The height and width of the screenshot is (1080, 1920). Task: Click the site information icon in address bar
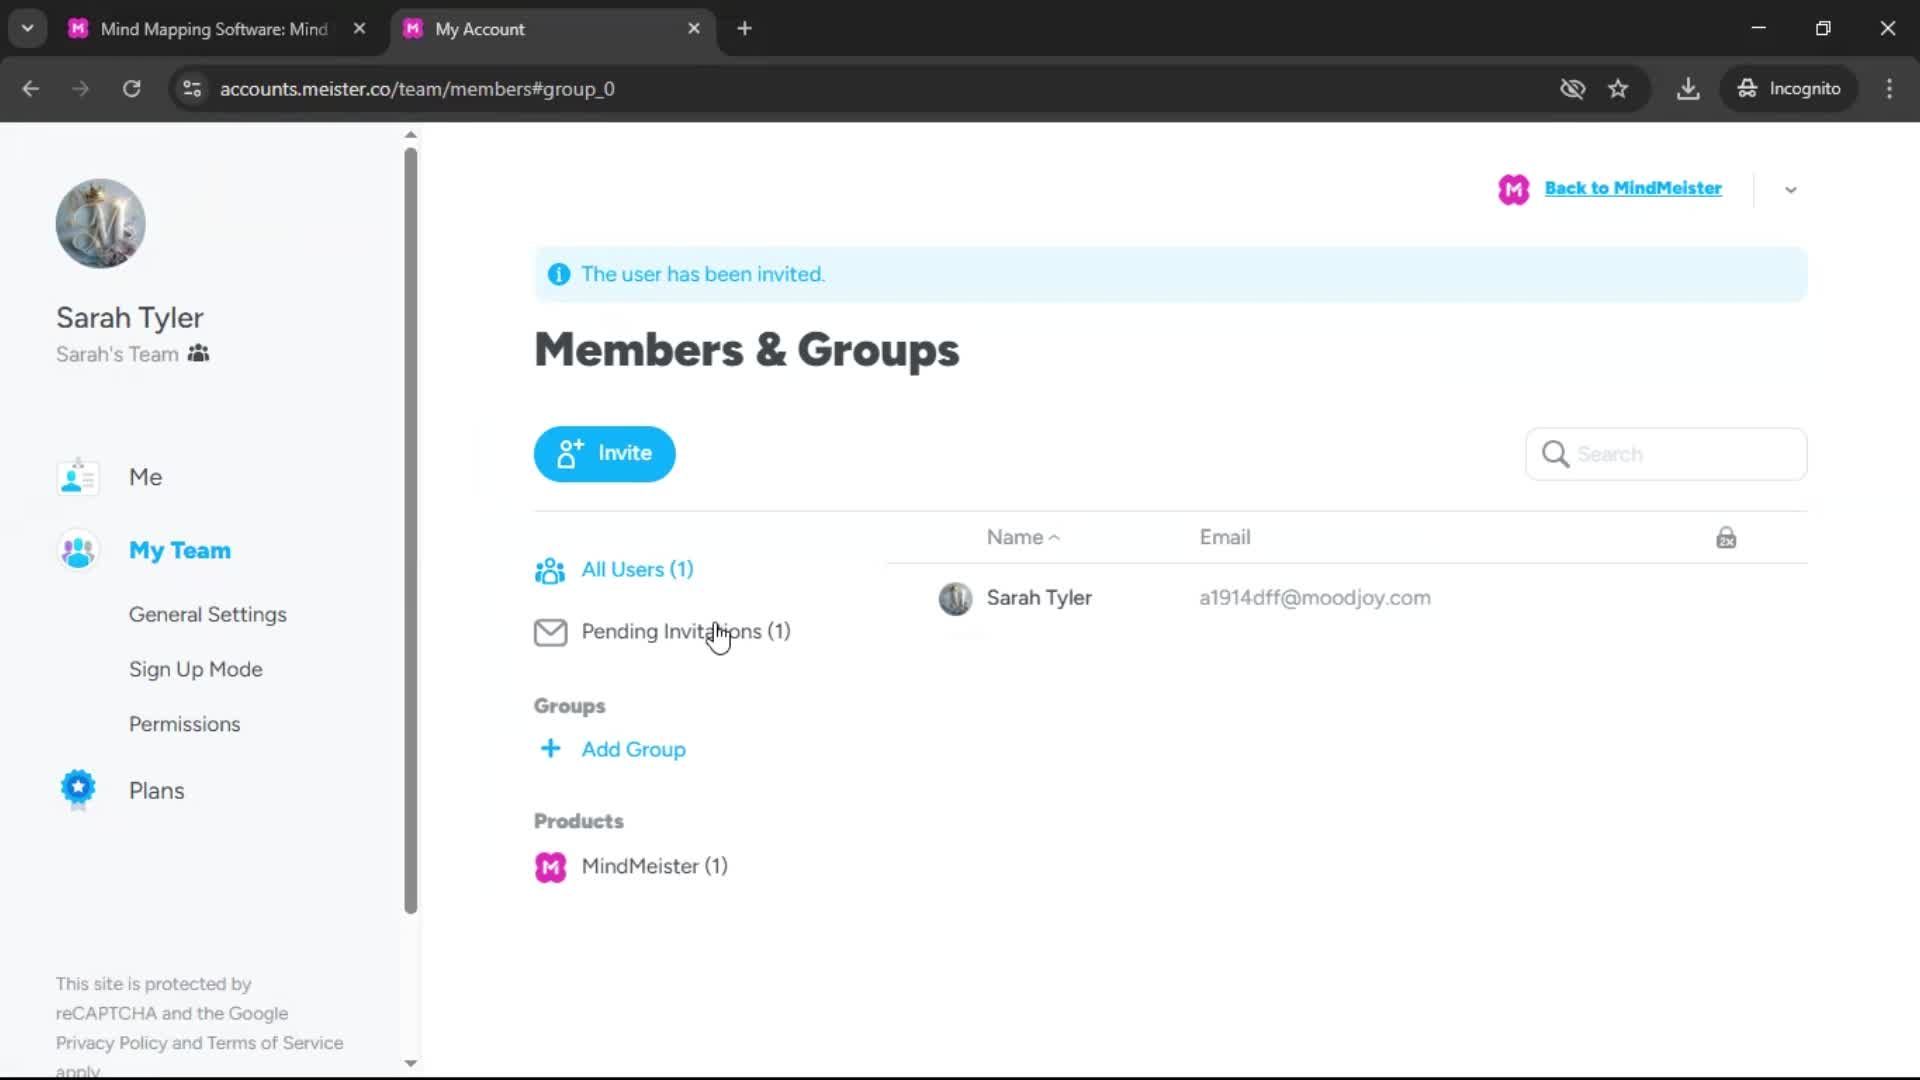[192, 89]
